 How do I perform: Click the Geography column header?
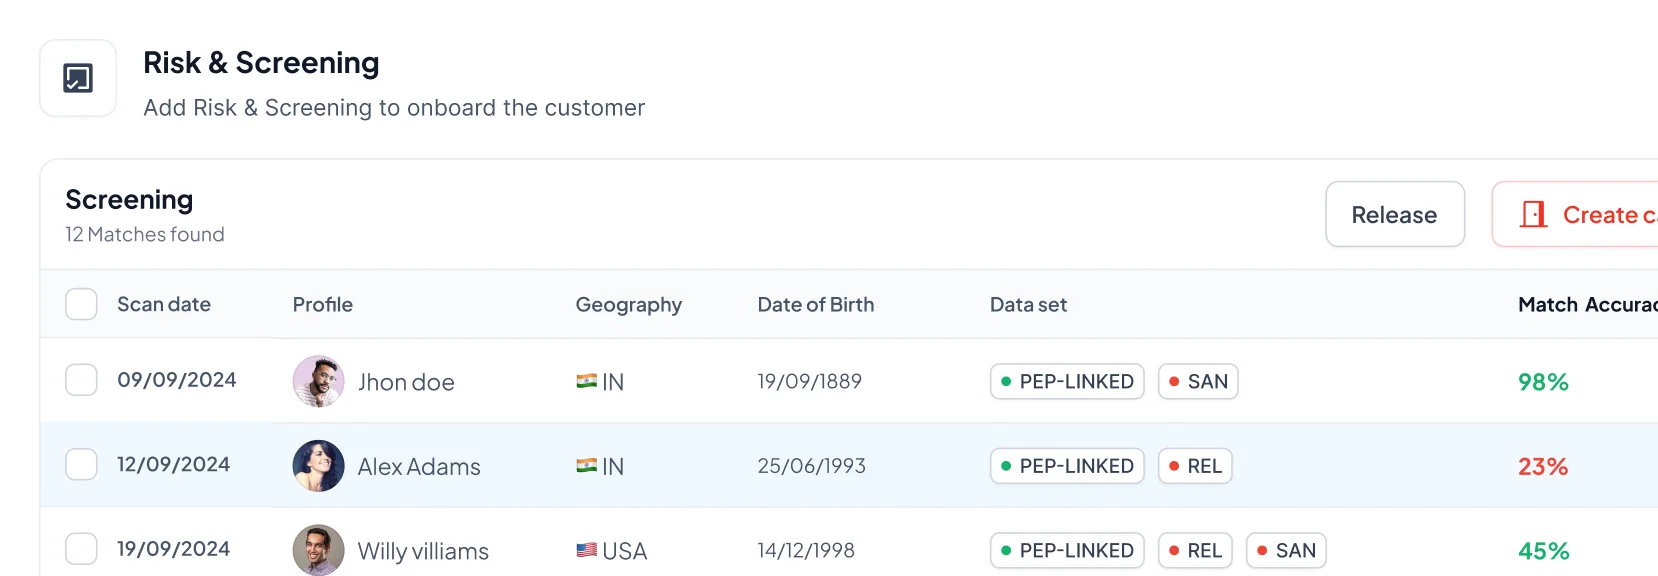628,304
